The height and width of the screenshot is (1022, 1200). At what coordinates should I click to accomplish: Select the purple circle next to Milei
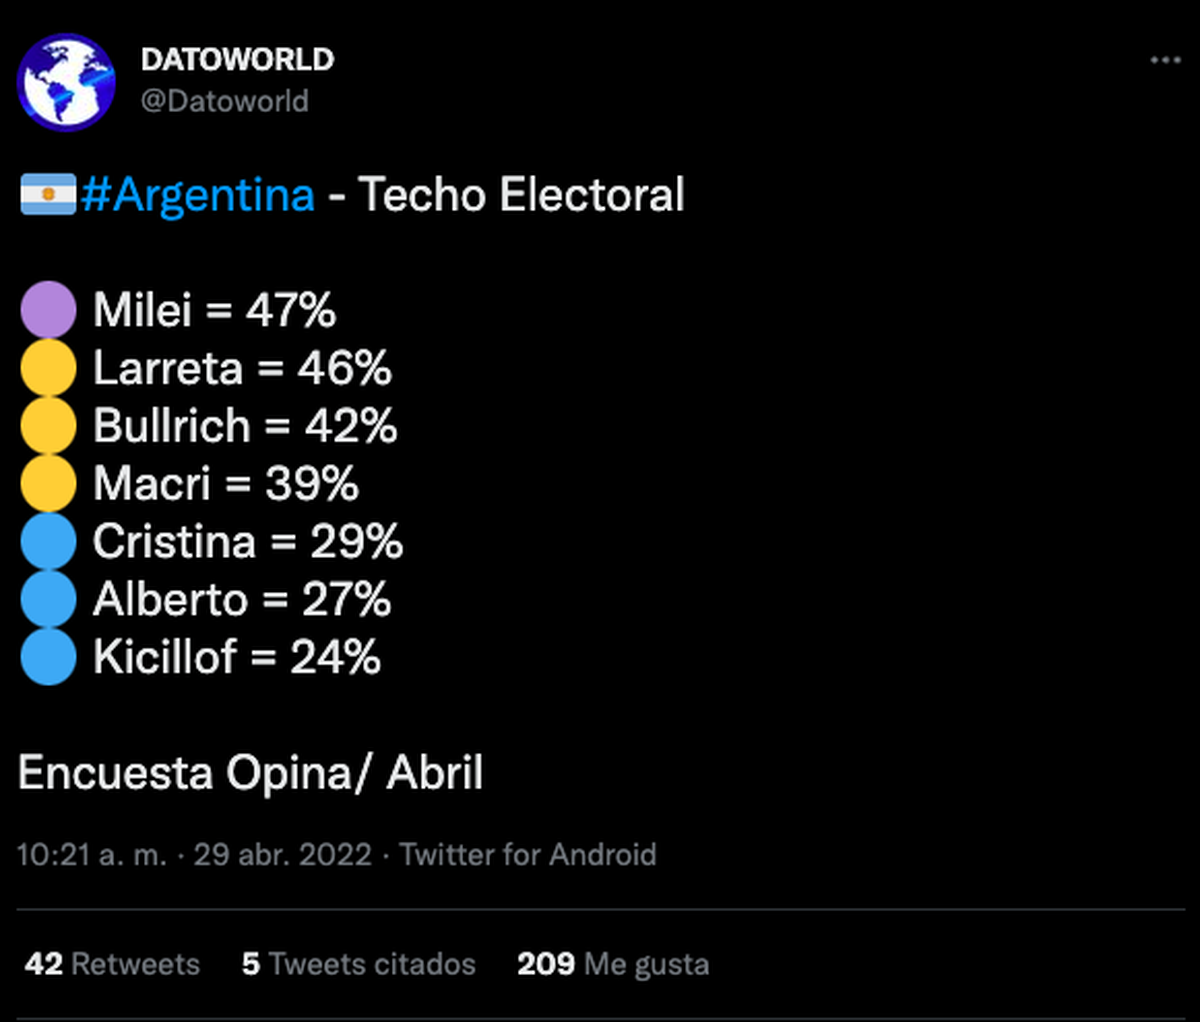pos(48,309)
